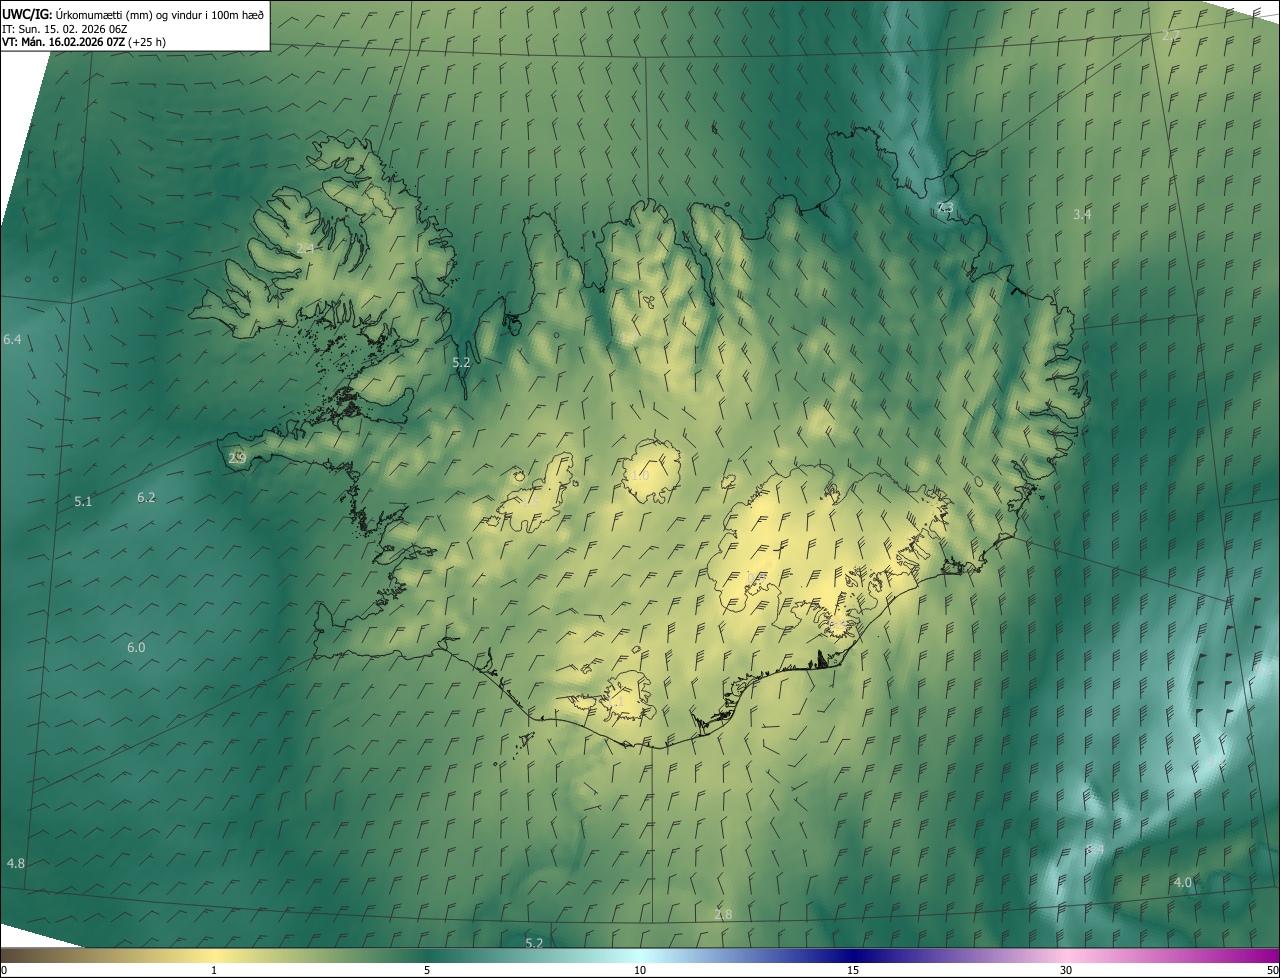Click the "7.3" value on the northeast coast

pyautogui.click(x=945, y=207)
